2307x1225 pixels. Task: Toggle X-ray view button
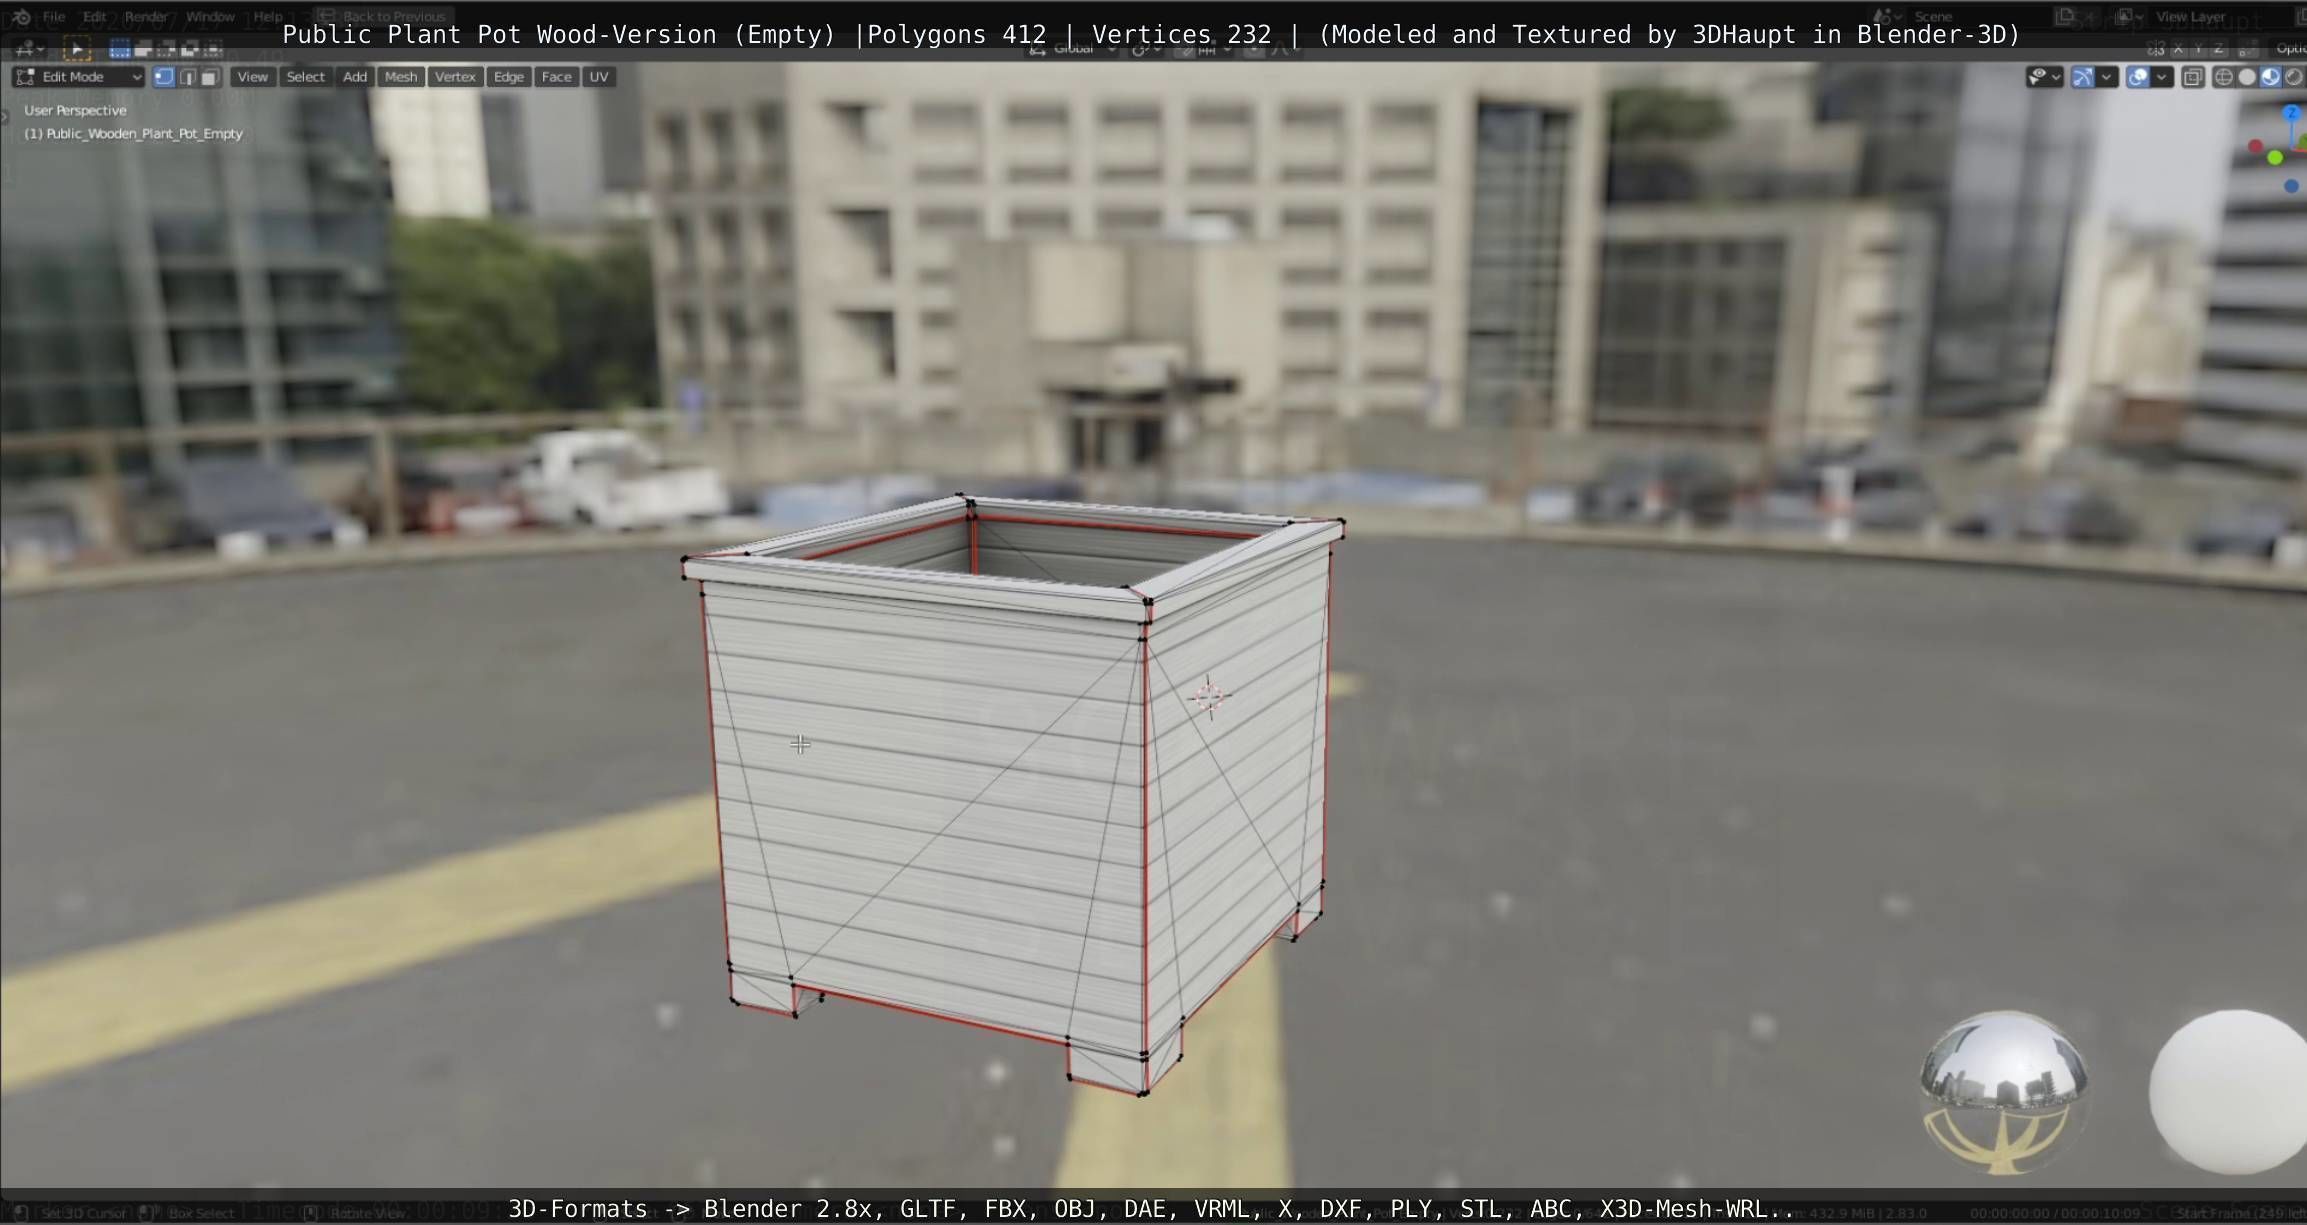pyautogui.click(x=2193, y=77)
